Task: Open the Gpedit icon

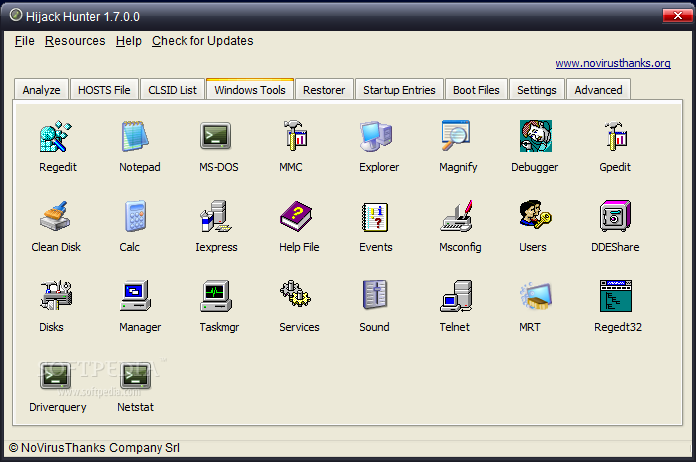Action: [616, 136]
